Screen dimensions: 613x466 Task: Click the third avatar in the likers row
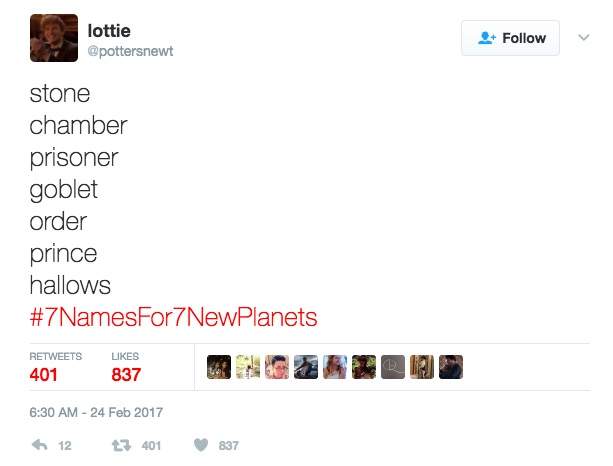[x=278, y=368]
